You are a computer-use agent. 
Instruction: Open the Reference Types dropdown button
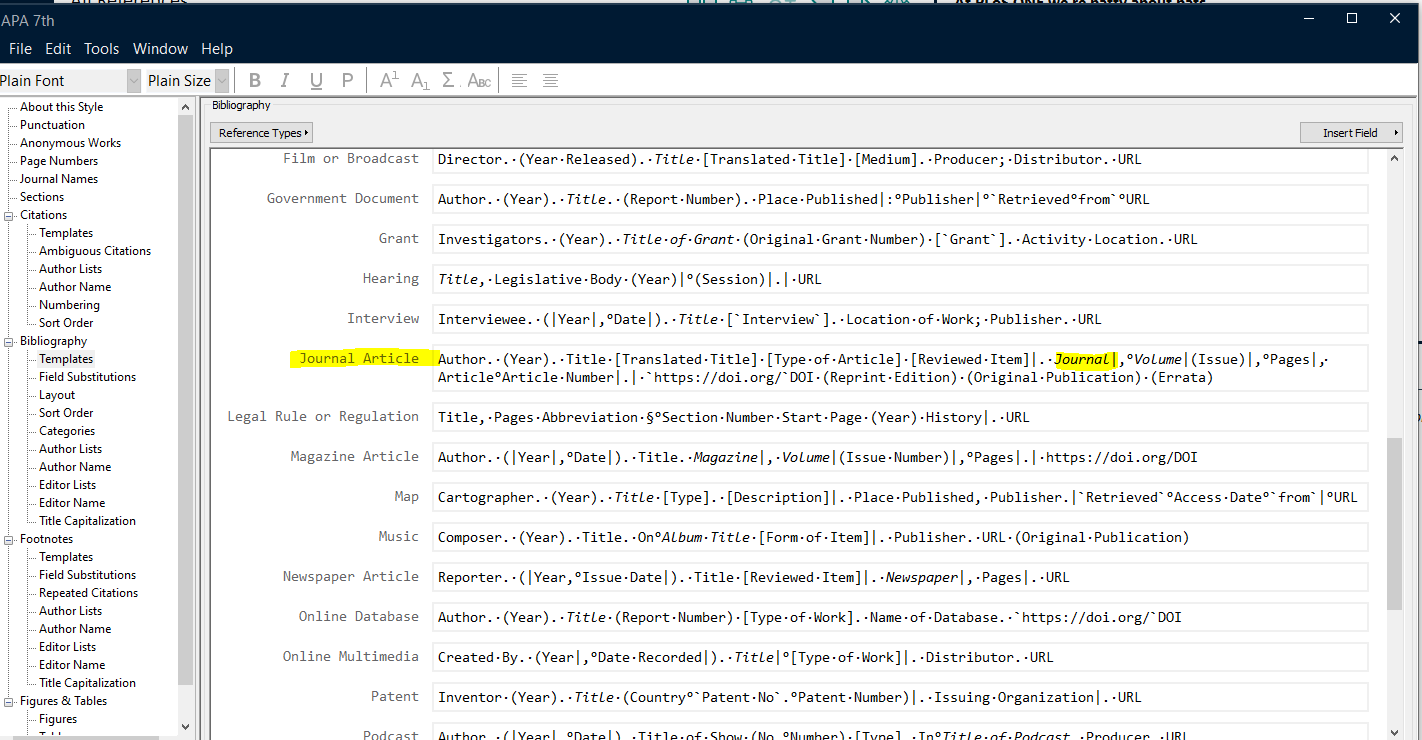(261, 133)
